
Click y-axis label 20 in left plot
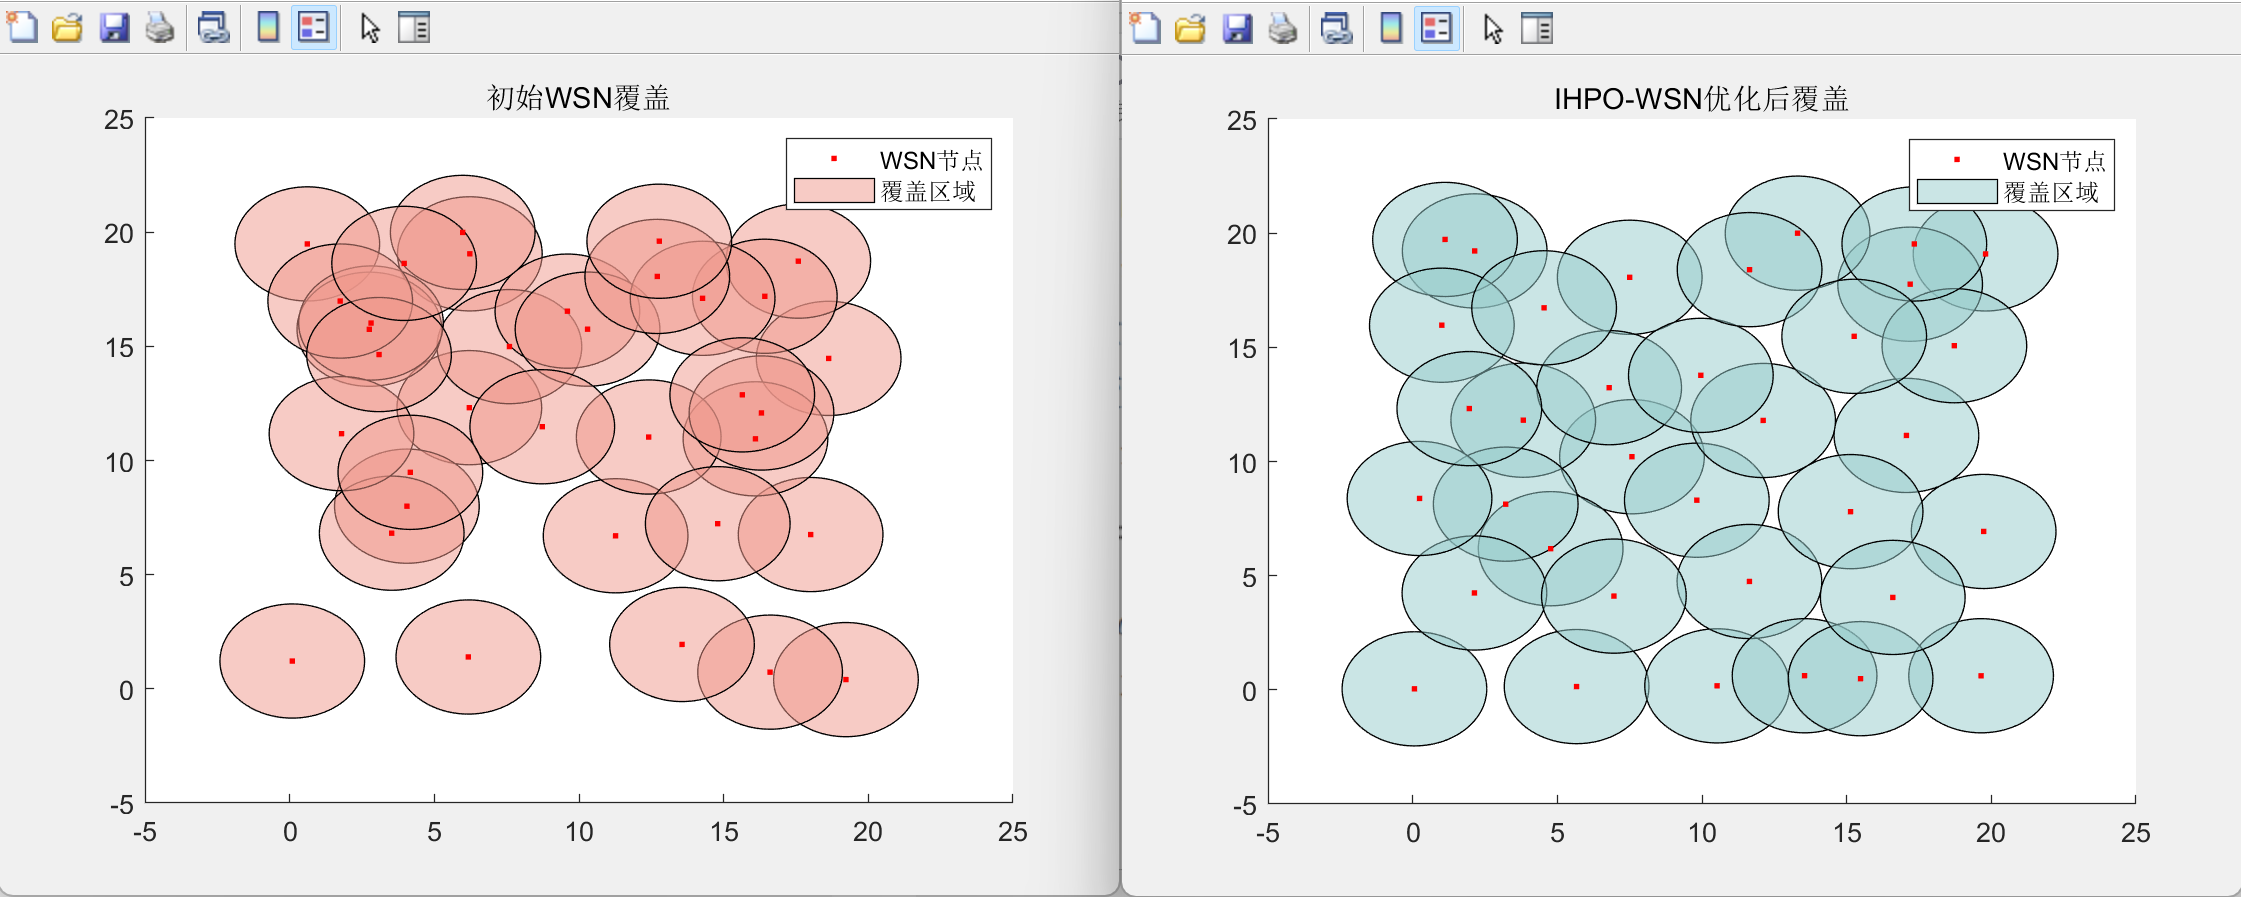[x=118, y=233]
